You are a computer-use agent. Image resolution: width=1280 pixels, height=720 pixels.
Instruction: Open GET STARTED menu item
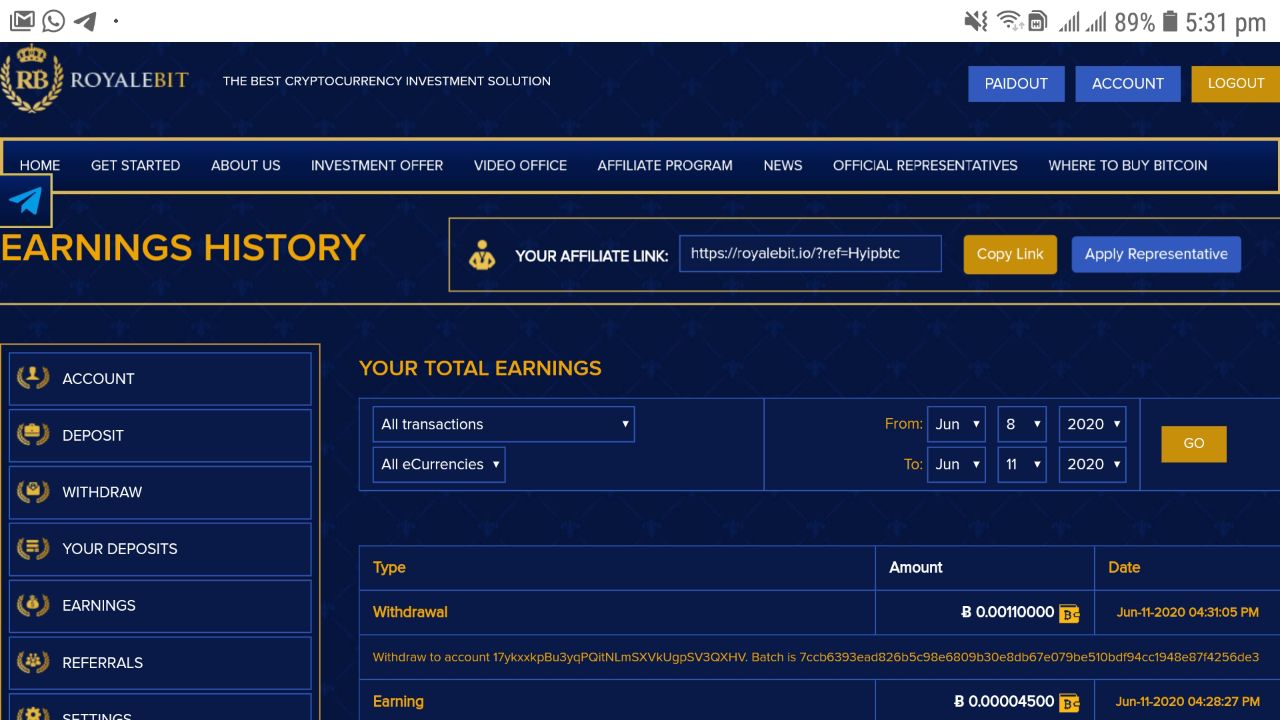click(136, 165)
